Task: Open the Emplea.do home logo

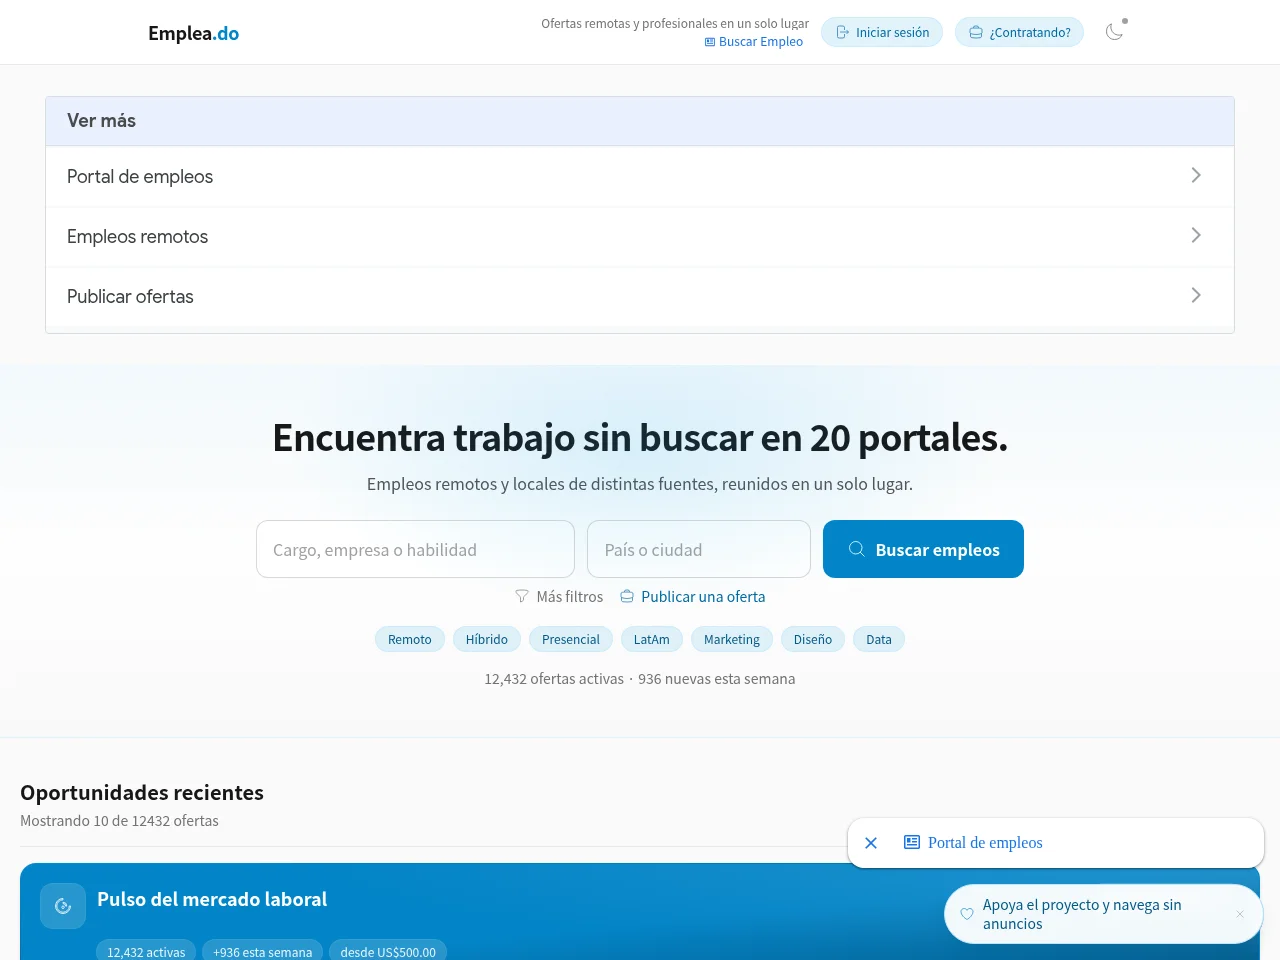Action: click(193, 33)
